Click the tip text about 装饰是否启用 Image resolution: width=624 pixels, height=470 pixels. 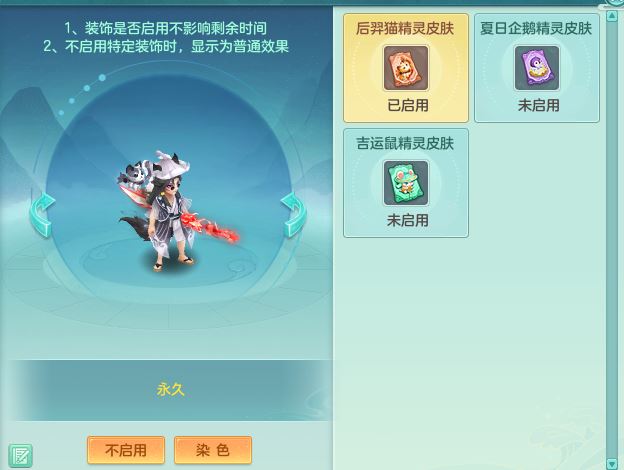pos(166,28)
